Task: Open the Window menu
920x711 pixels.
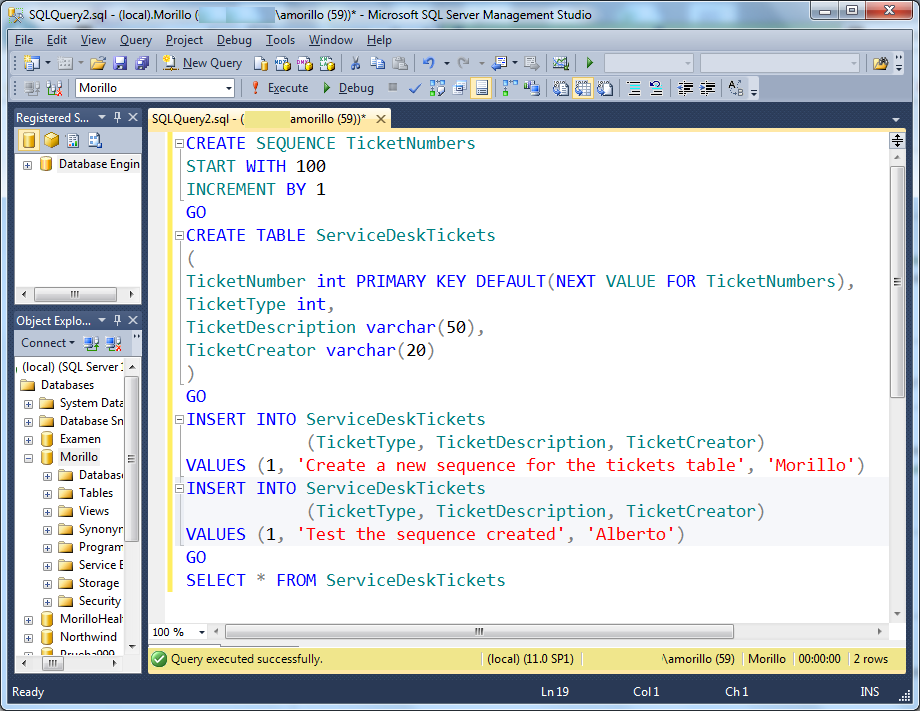Action: tap(331, 40)
